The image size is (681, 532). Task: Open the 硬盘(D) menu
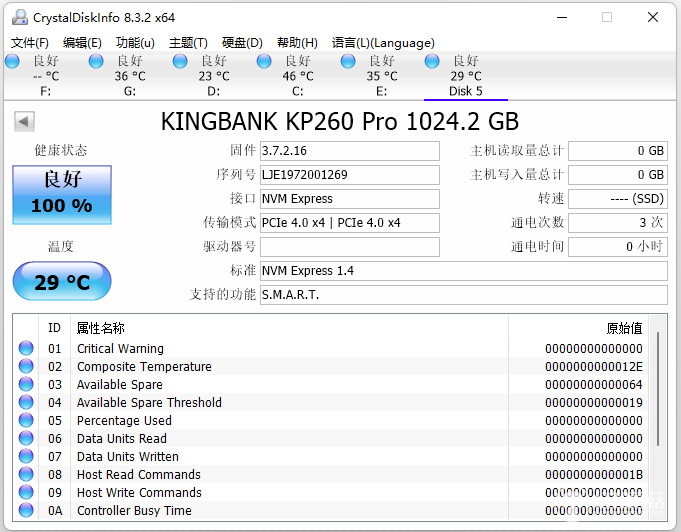(242, 43)
